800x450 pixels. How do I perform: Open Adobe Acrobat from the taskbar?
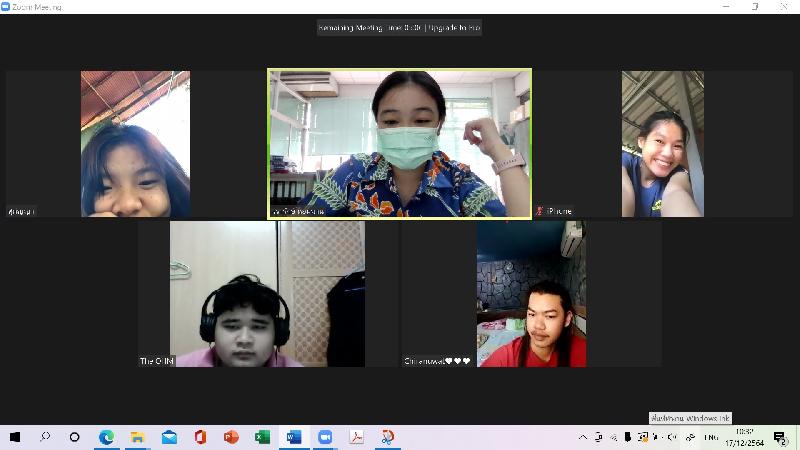click(355, 437)
